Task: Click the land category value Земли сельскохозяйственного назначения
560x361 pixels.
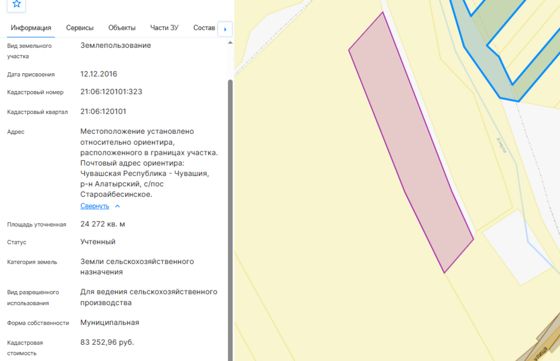Action: click(137, 267)
